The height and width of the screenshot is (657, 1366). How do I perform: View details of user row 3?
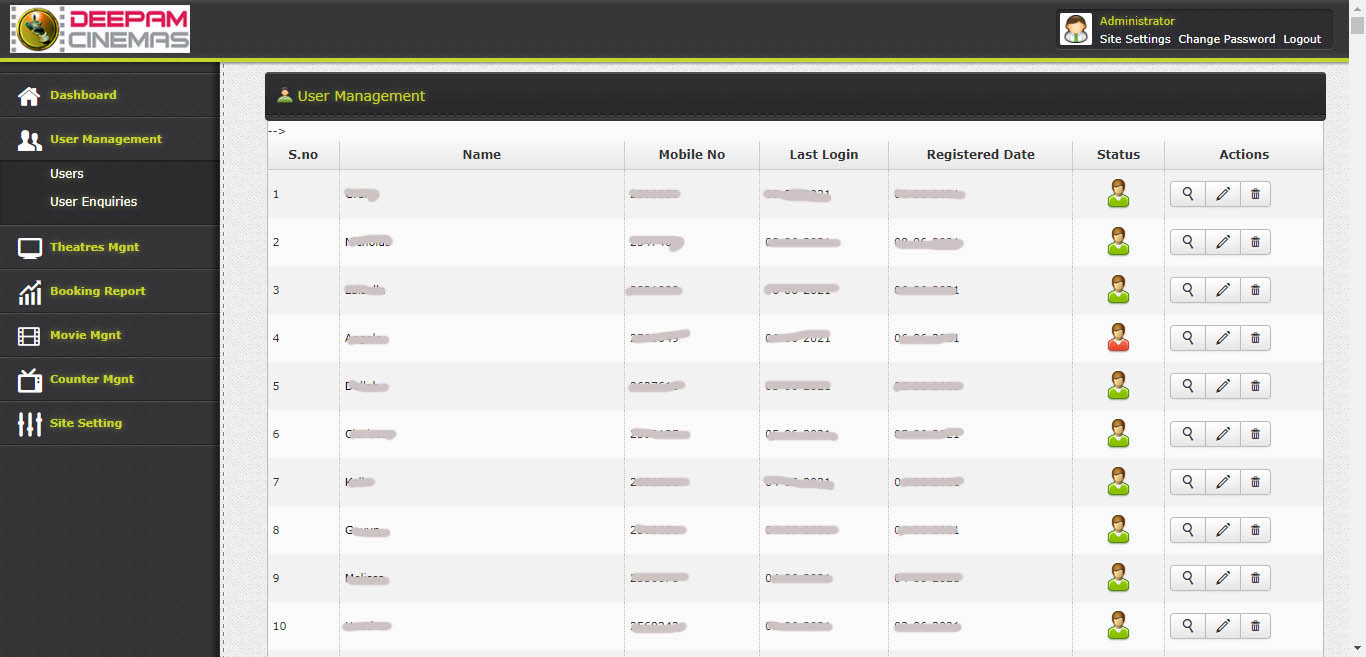click(x=1188, y=290)
